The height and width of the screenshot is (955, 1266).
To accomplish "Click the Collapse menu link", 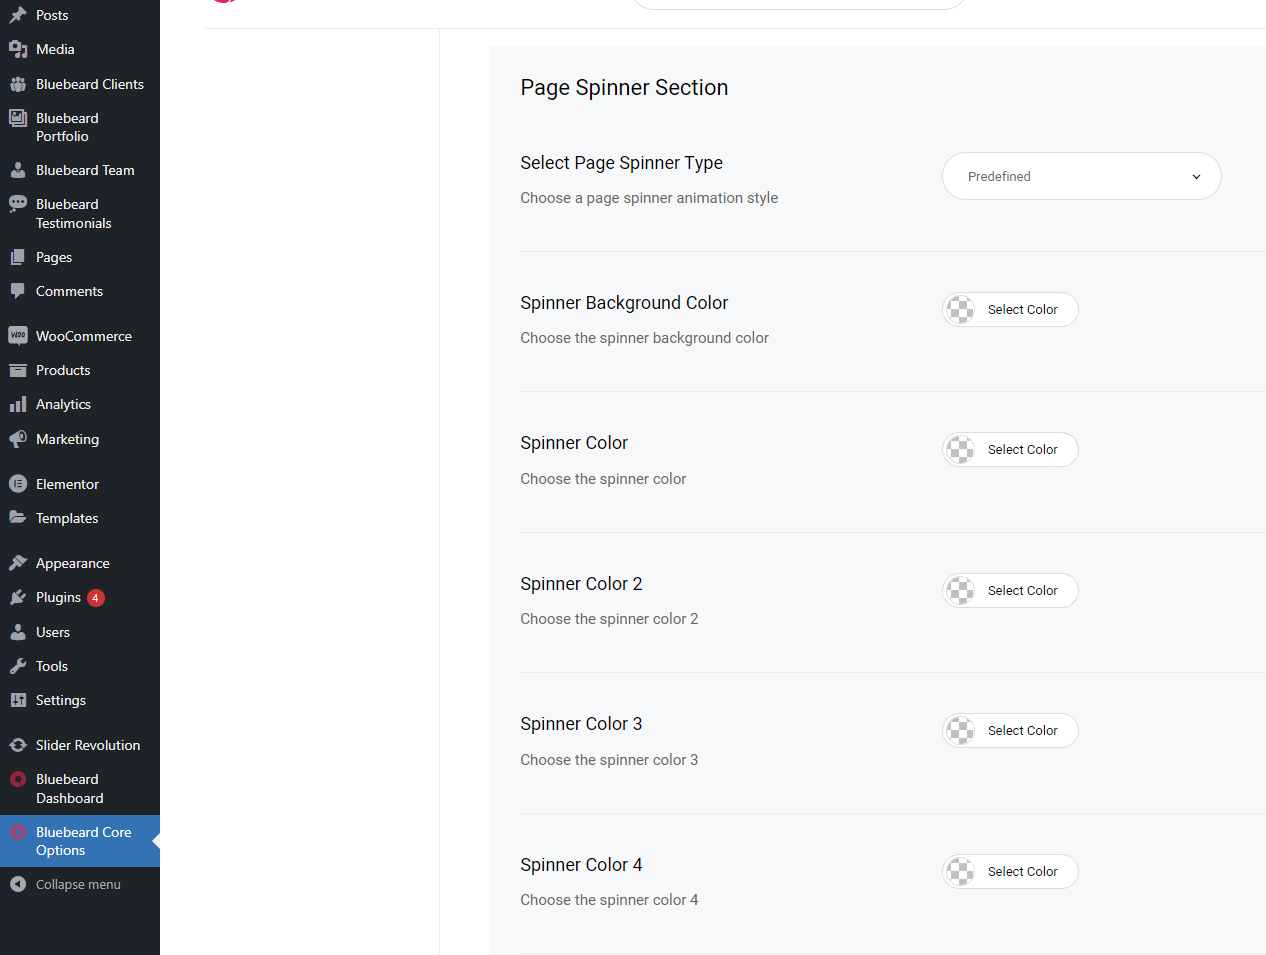I will (80, 884).
